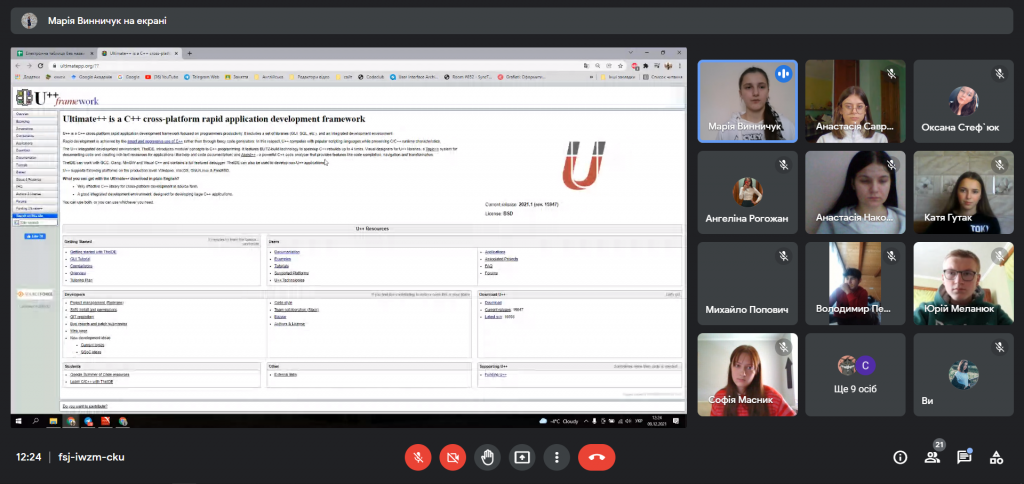Open the three-dot more options menu
Image resolution: width=1024 pixels, height=484 pixels.
[557, 457]
